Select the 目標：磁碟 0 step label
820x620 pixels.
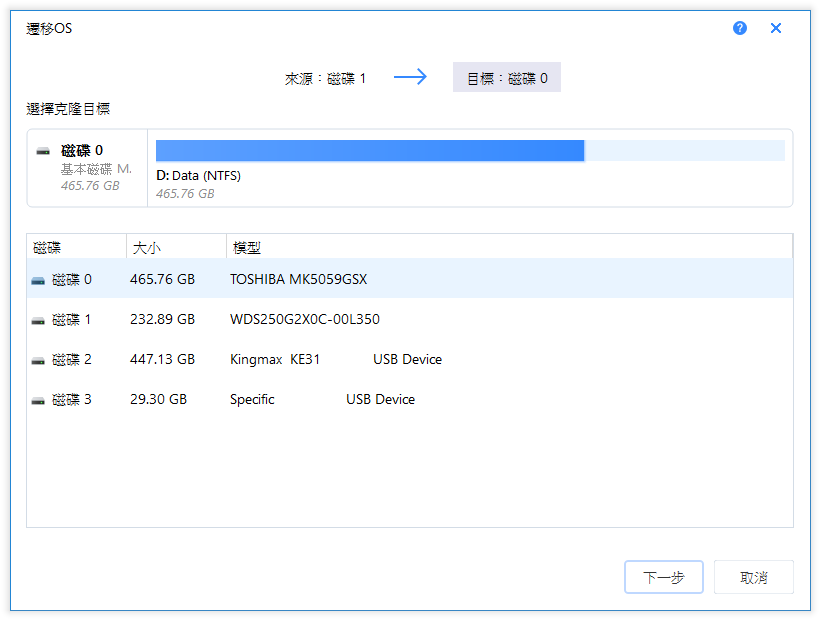(x=507, y=78)
